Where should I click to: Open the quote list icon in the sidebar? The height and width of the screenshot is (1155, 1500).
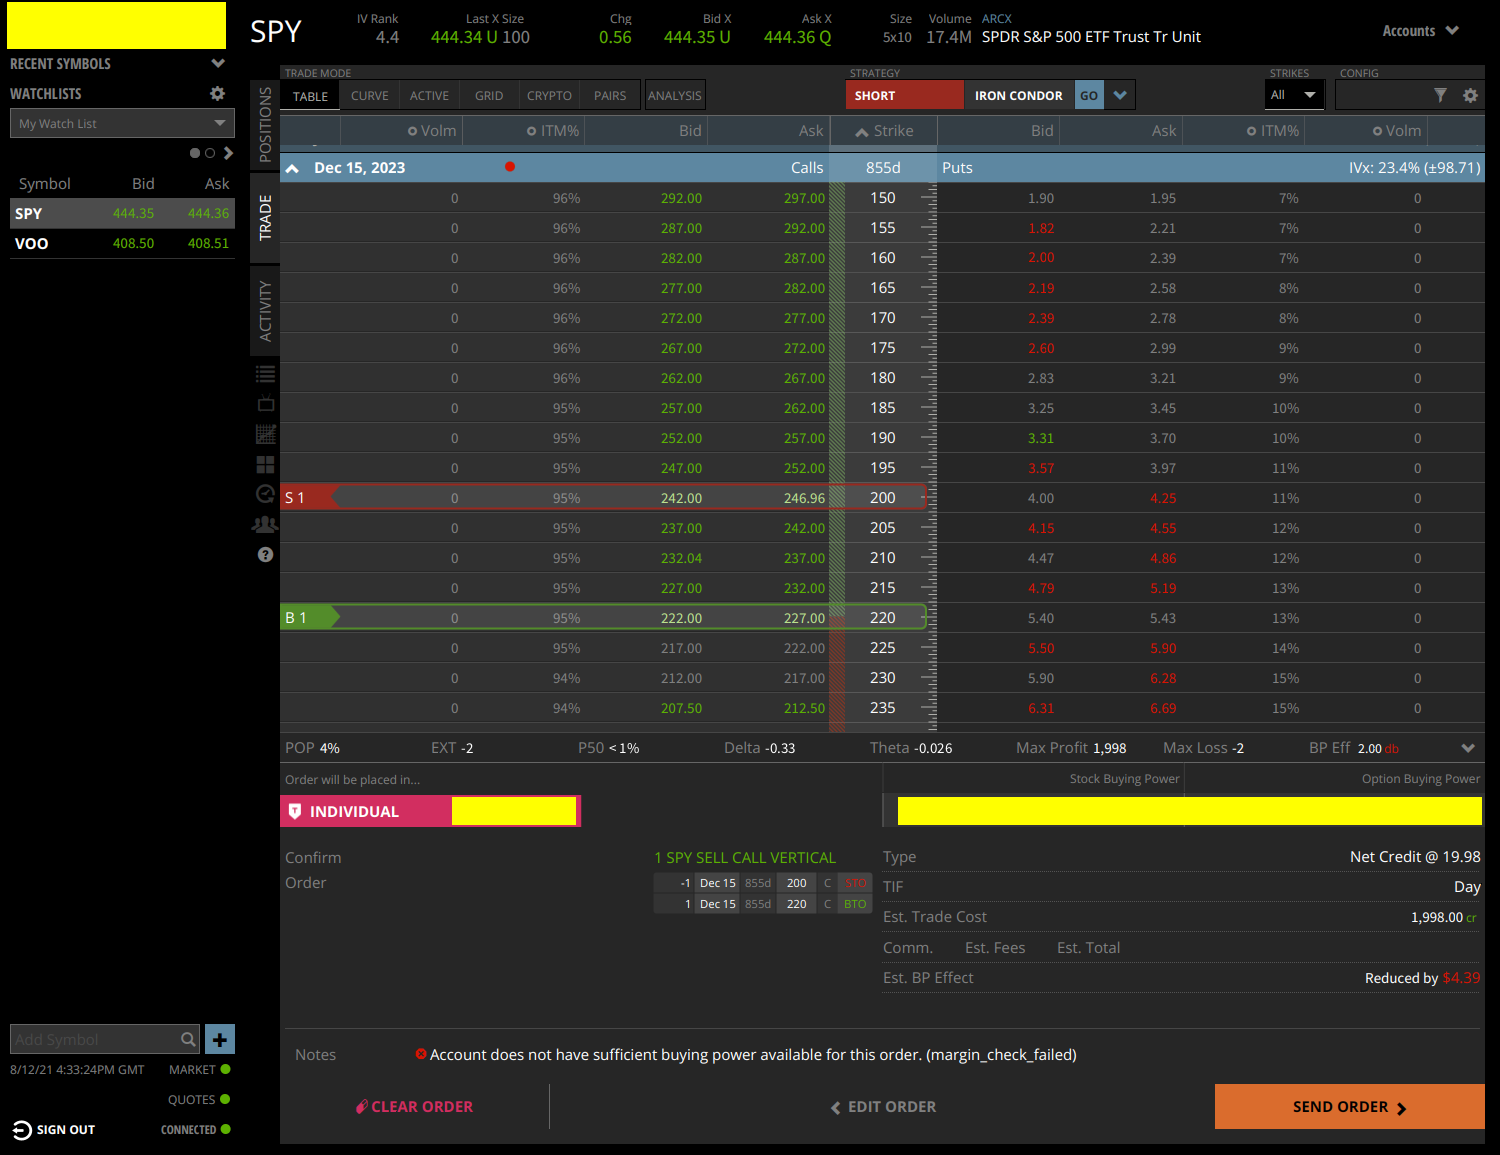pyautogui.click(x=265, y=374)
